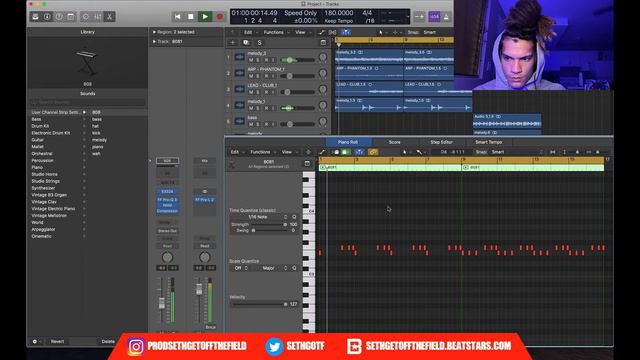
Task: Adjust the Velocity slider
Action: [x=259, y=304]
